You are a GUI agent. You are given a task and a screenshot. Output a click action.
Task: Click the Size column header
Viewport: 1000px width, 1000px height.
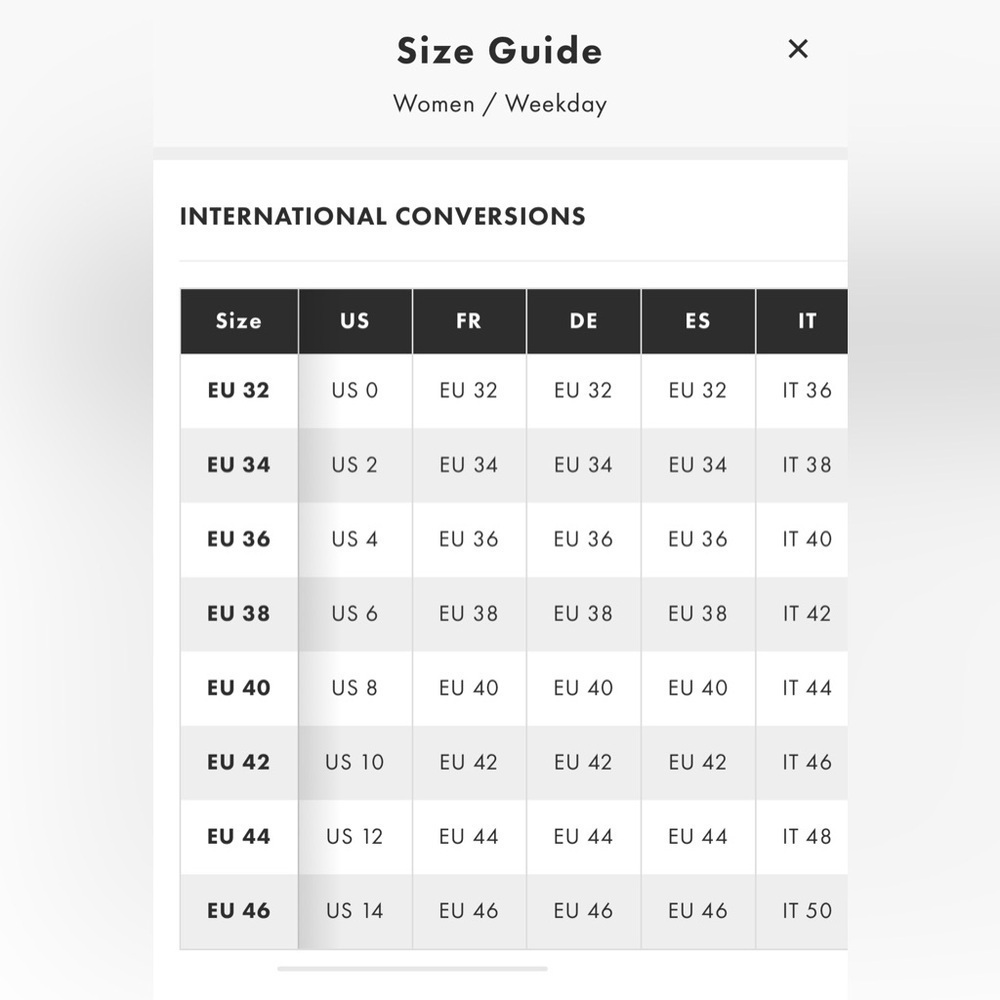(239, 321)
